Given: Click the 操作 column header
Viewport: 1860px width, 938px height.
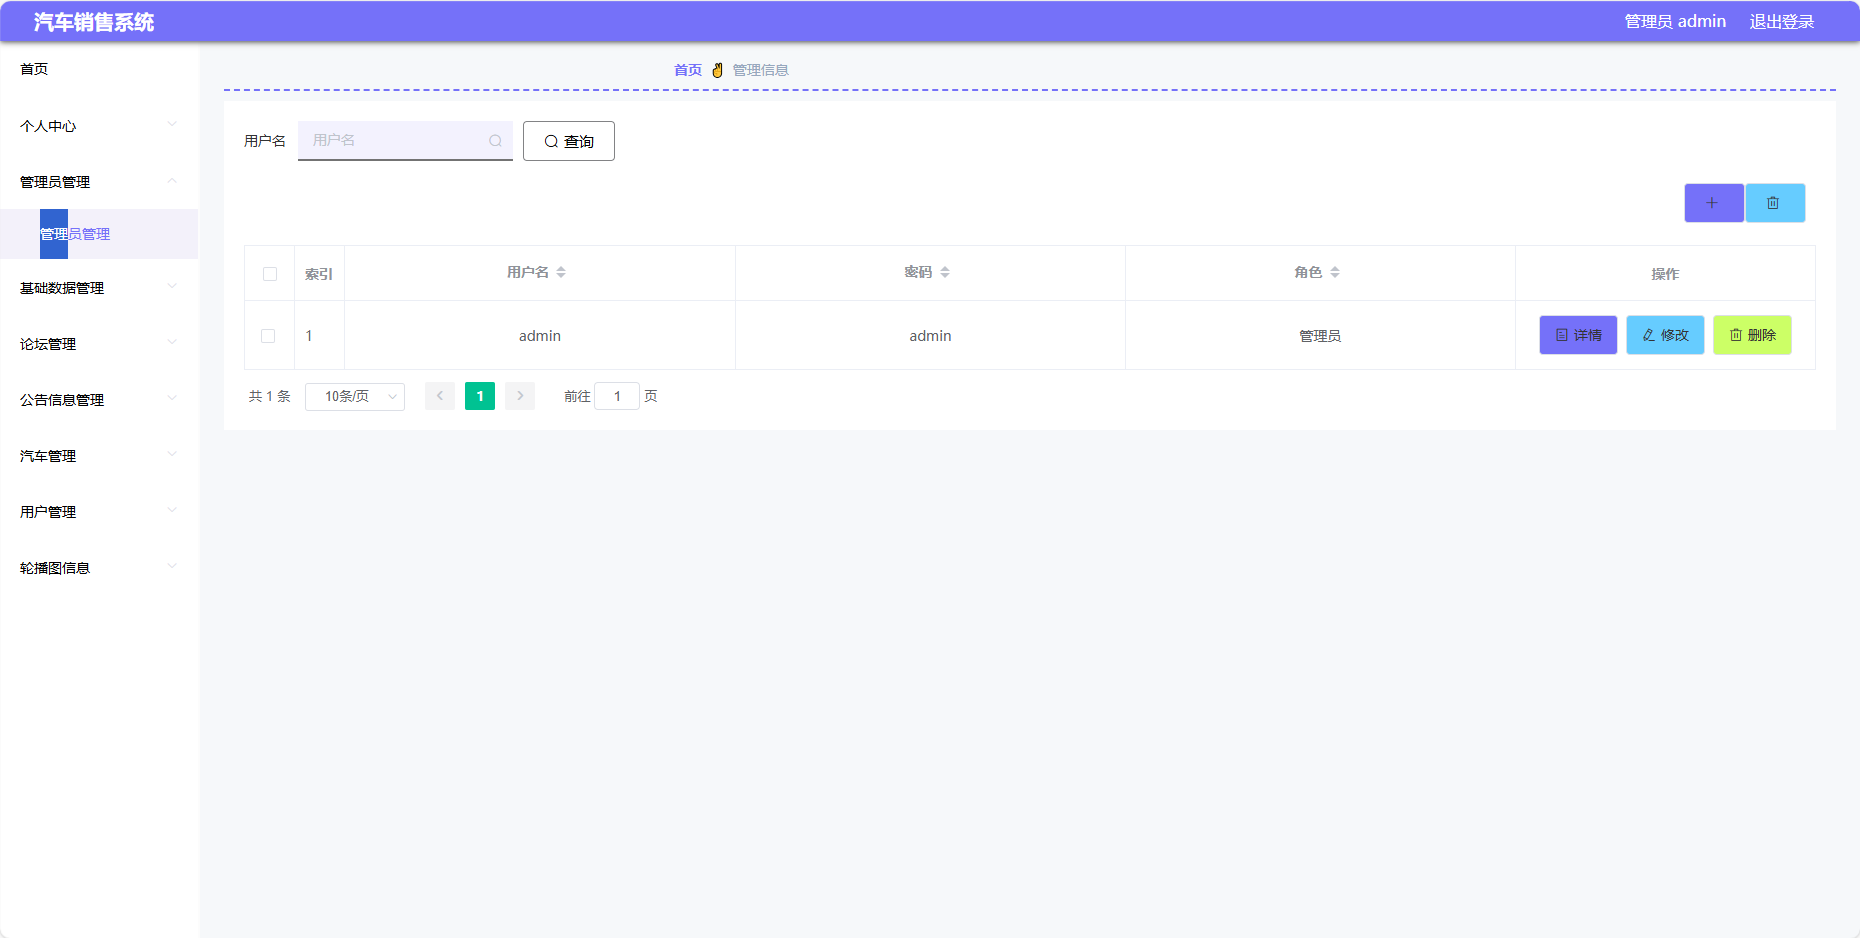Looking at the screenshot, I should coord(1665,274).
